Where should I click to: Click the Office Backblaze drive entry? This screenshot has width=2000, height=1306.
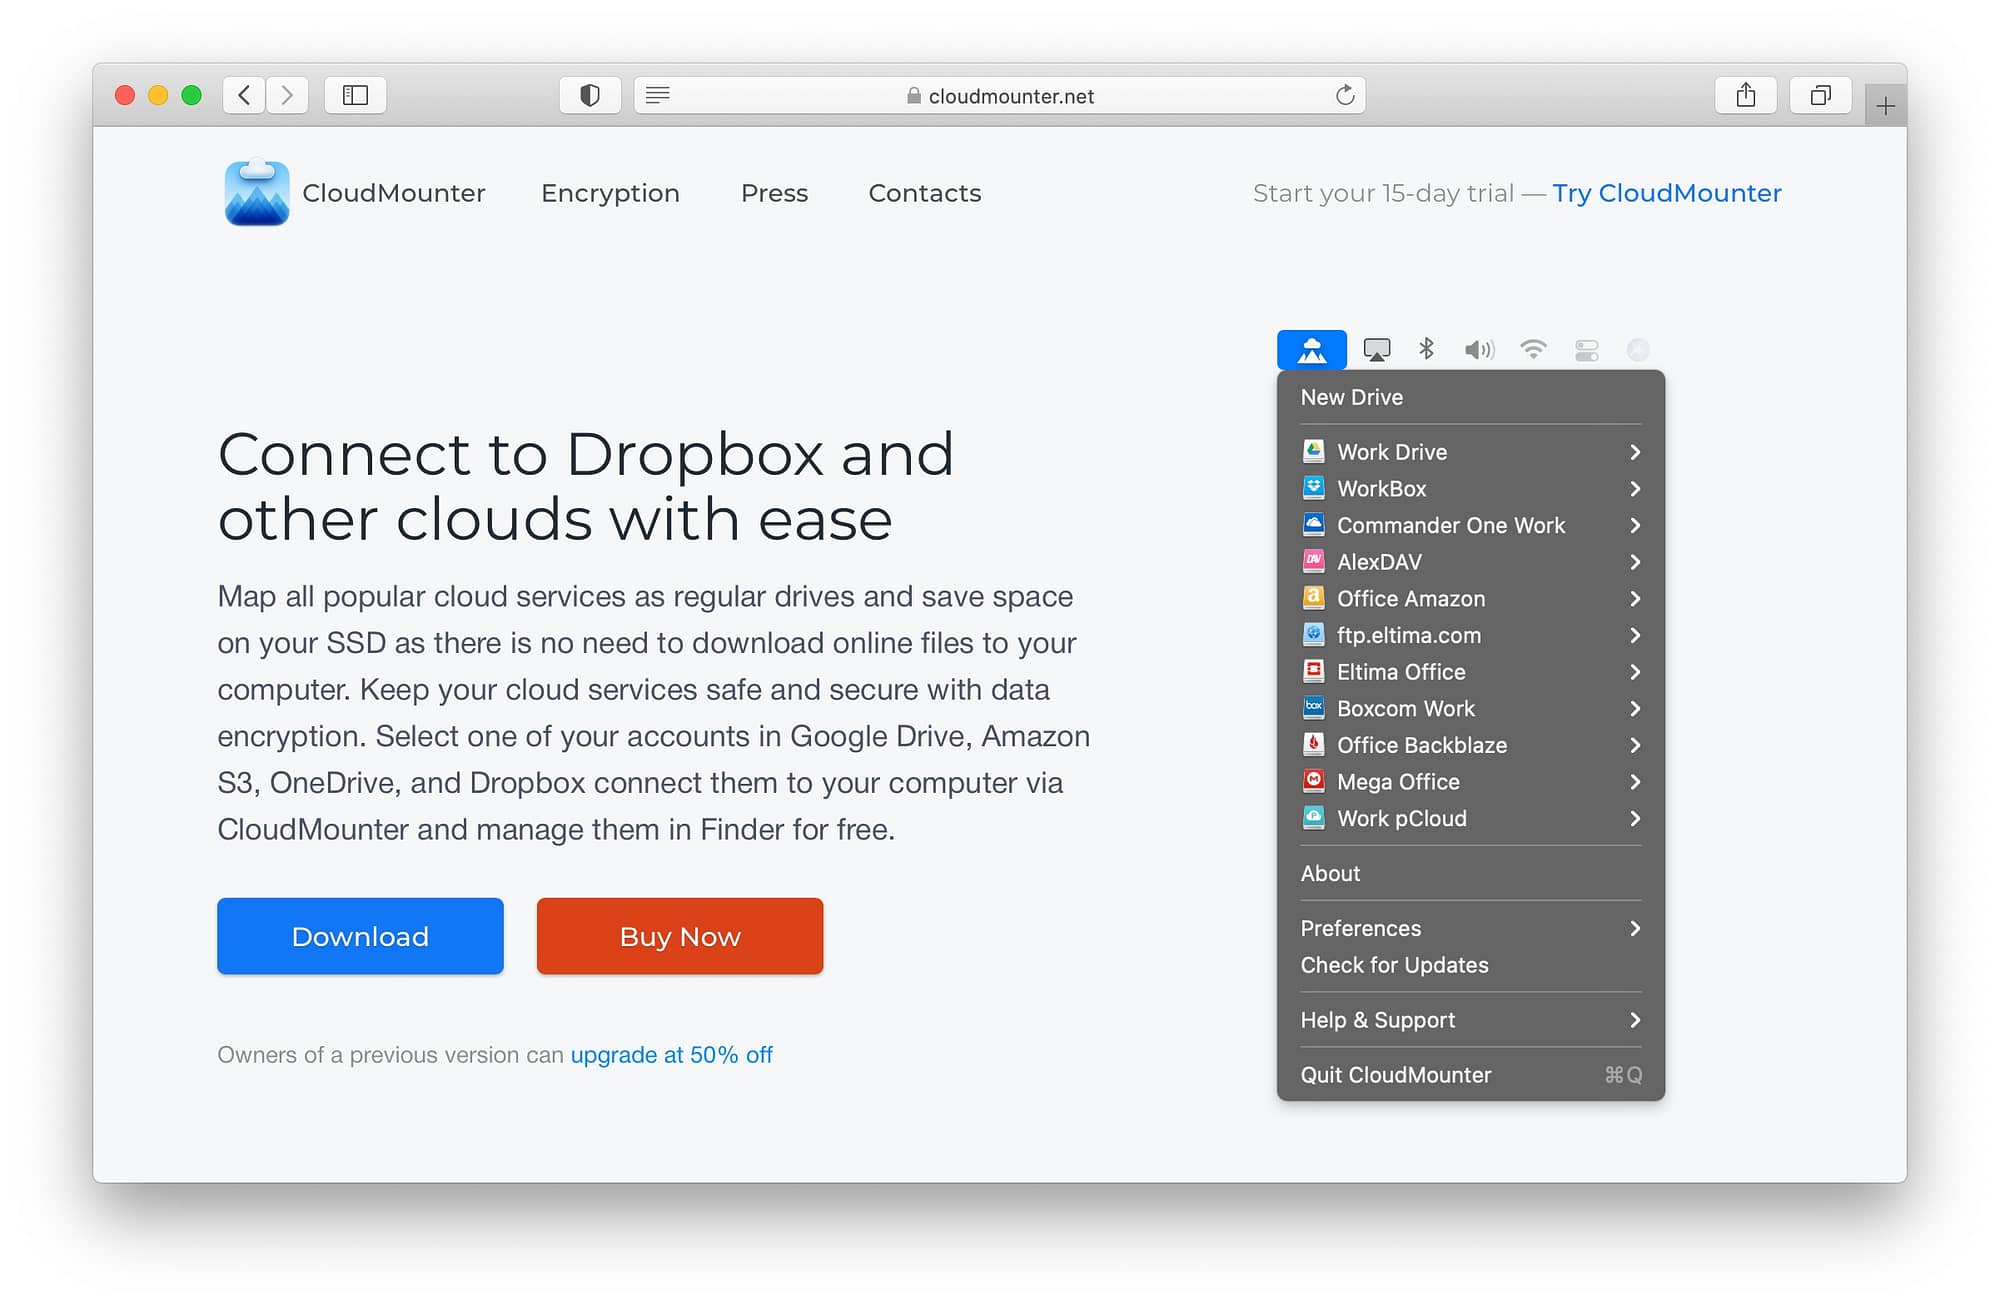(1470, 745)
